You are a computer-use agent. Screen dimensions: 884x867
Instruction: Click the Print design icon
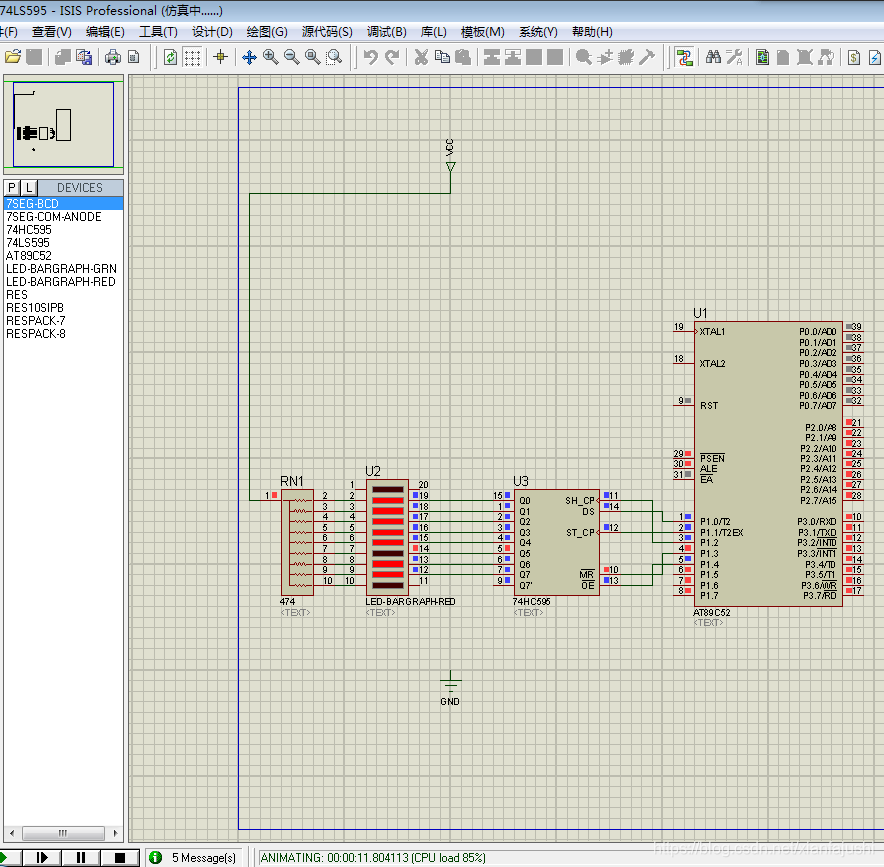[x=113, y=57]
